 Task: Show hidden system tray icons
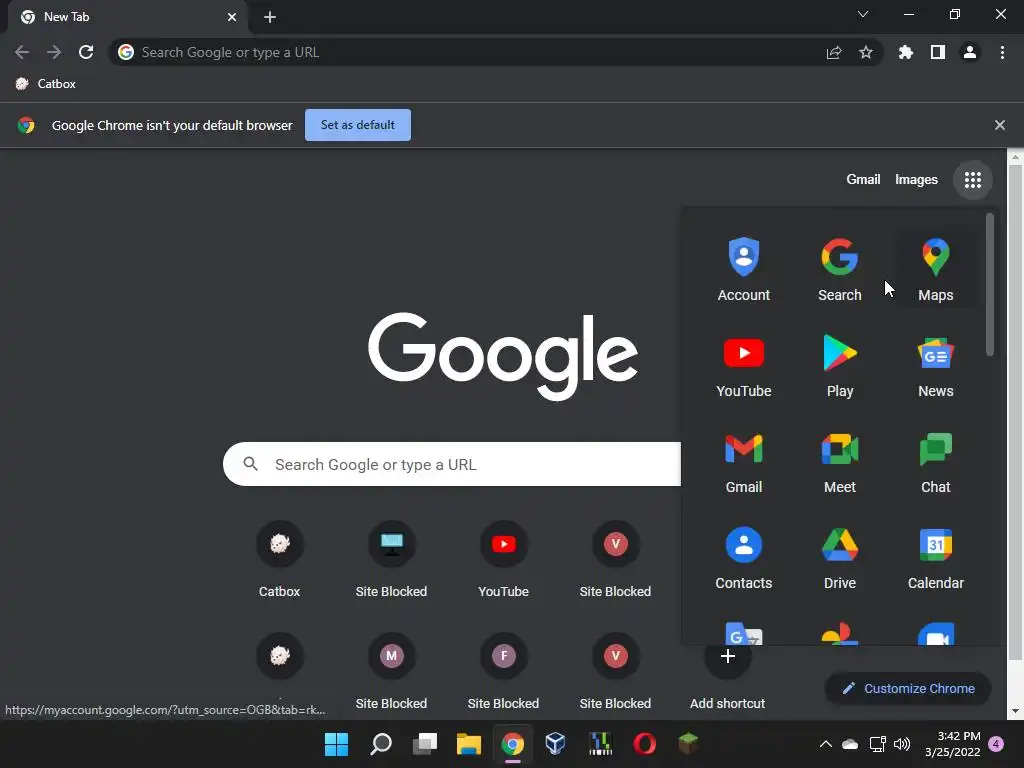point(825,744)
